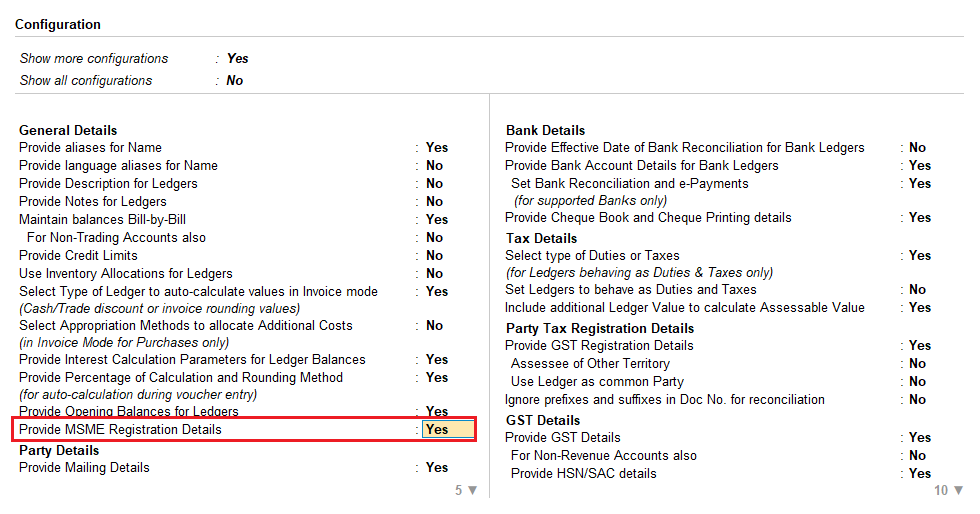Select Provide Opening Balances for Ledgers option
Viewport: 980px width, 514px height.
tap(129, 411)
